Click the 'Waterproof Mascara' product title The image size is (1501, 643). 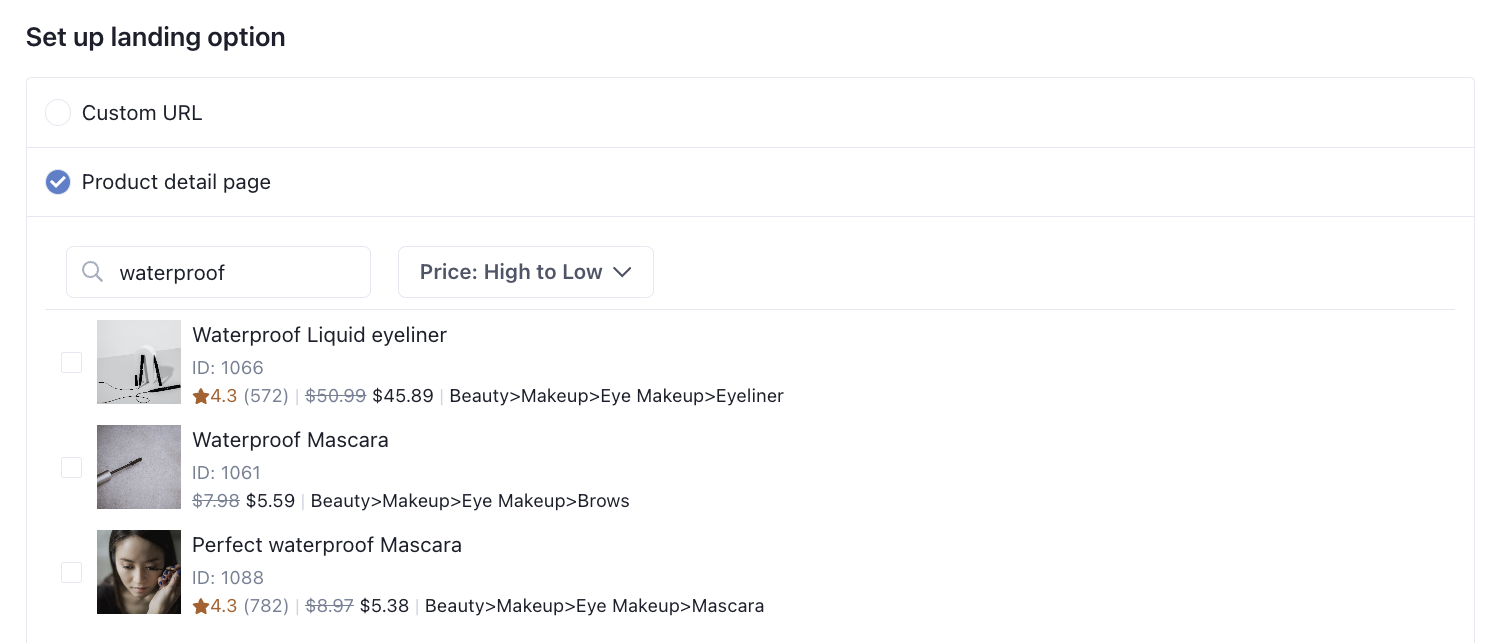[290, 440]
